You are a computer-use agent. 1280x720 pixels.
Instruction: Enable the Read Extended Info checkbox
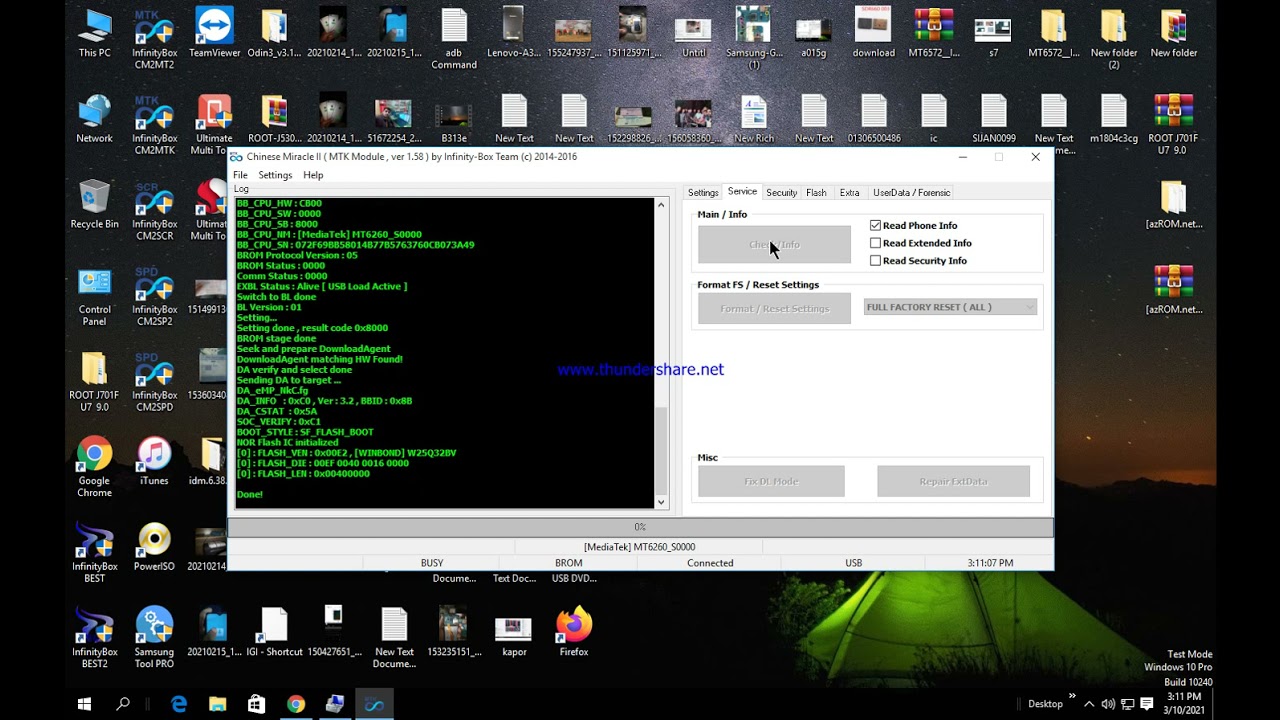click(876, 243)
